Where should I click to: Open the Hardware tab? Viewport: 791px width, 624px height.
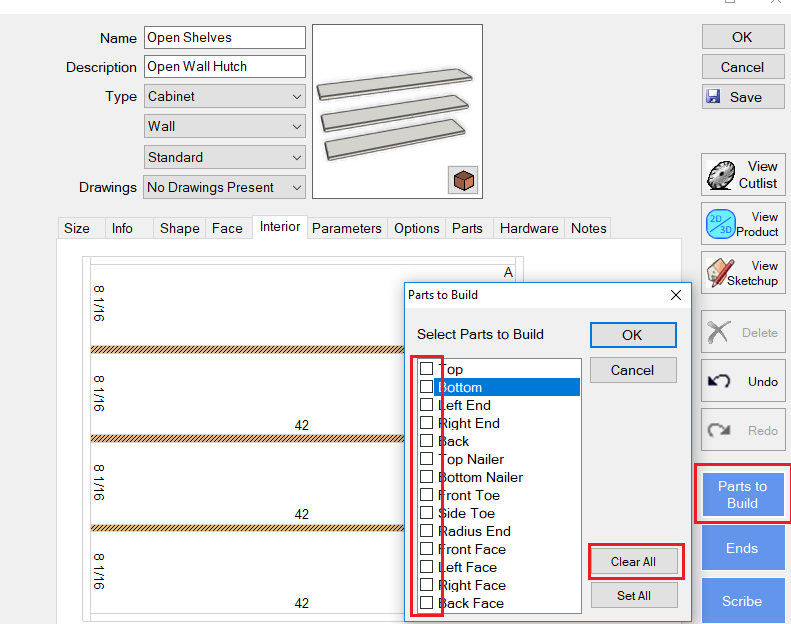(x=528, y=228)
